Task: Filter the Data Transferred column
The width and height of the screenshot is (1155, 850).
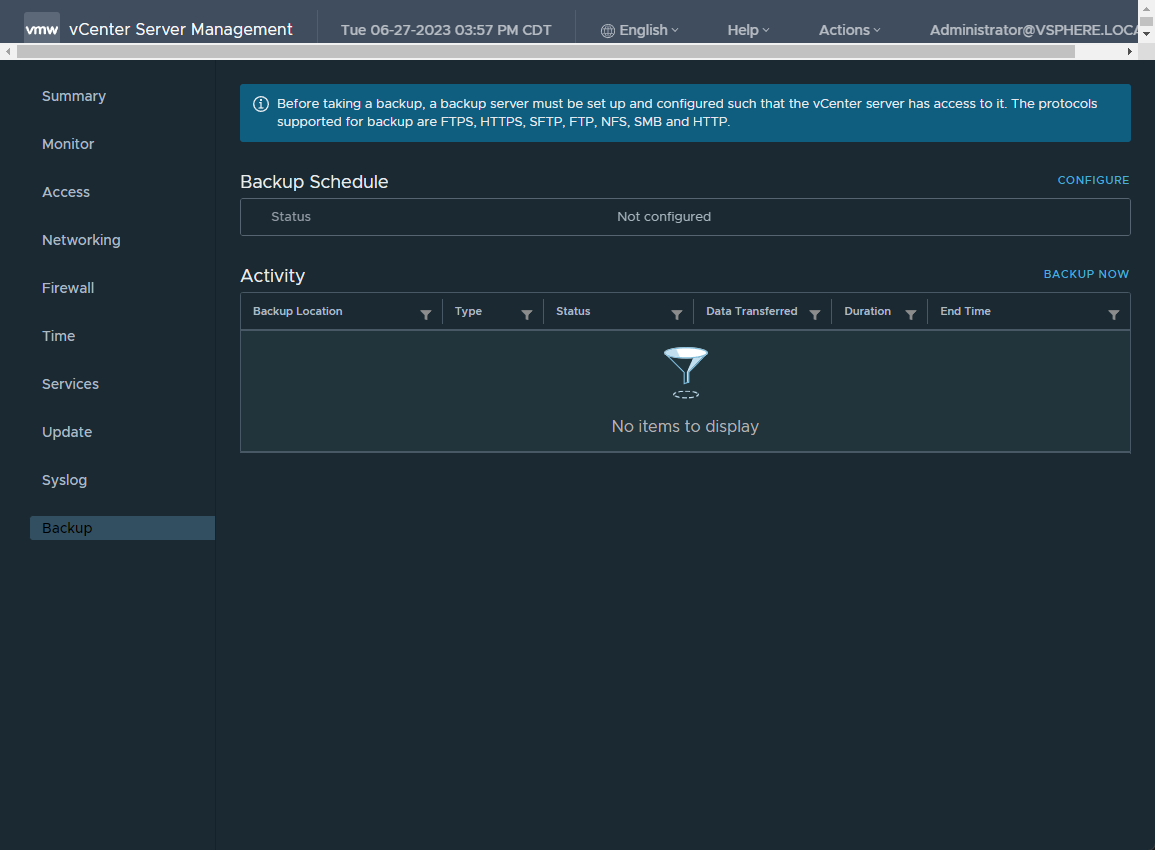Action: tap(815, 315)
